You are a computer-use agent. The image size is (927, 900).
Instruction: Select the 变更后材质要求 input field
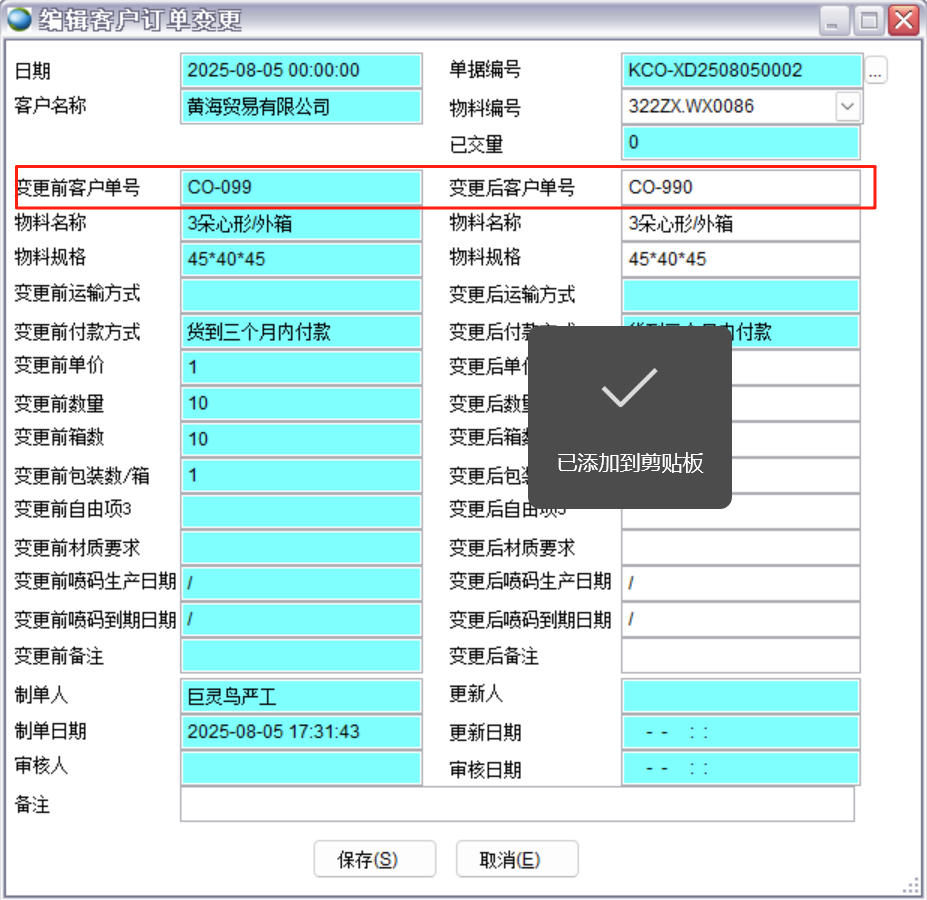740,547
